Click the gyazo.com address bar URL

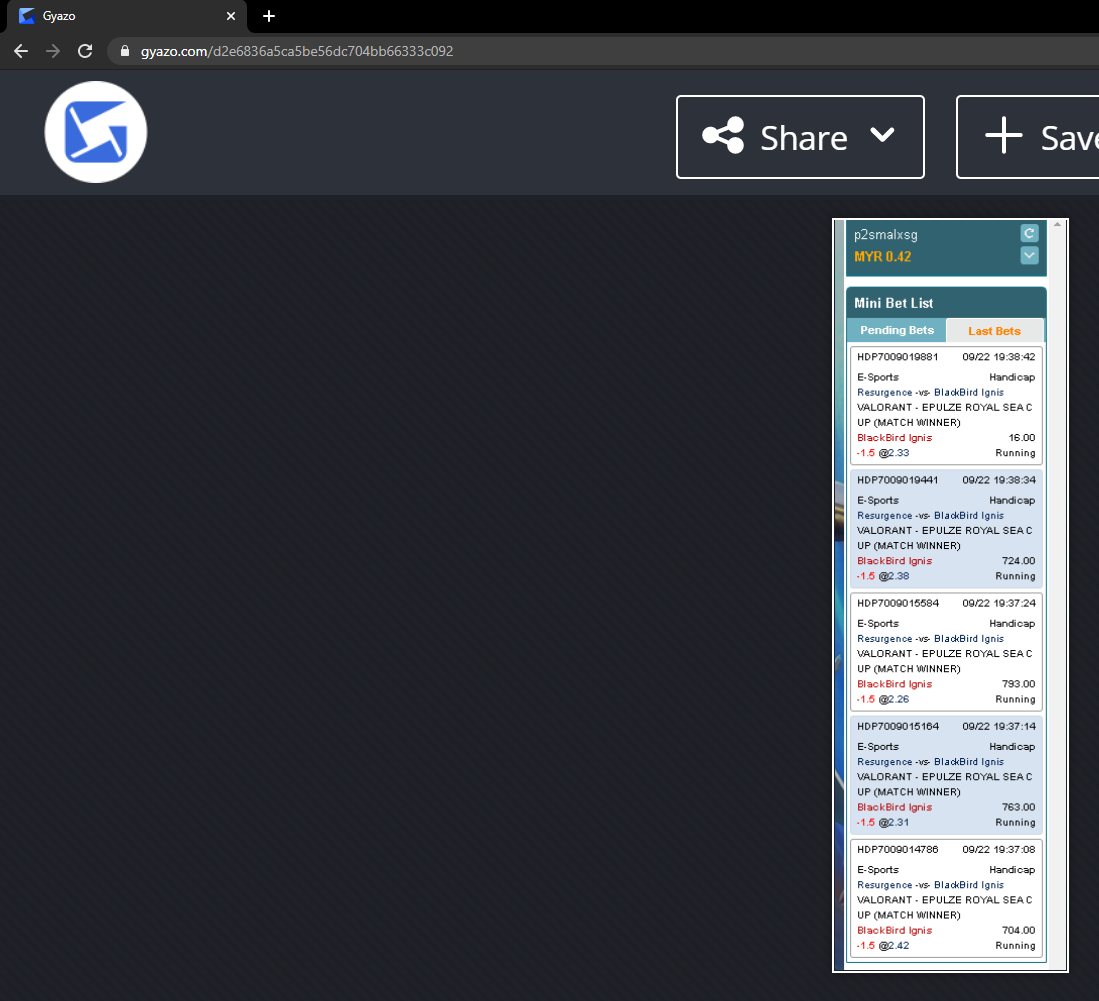coord(297,51)
